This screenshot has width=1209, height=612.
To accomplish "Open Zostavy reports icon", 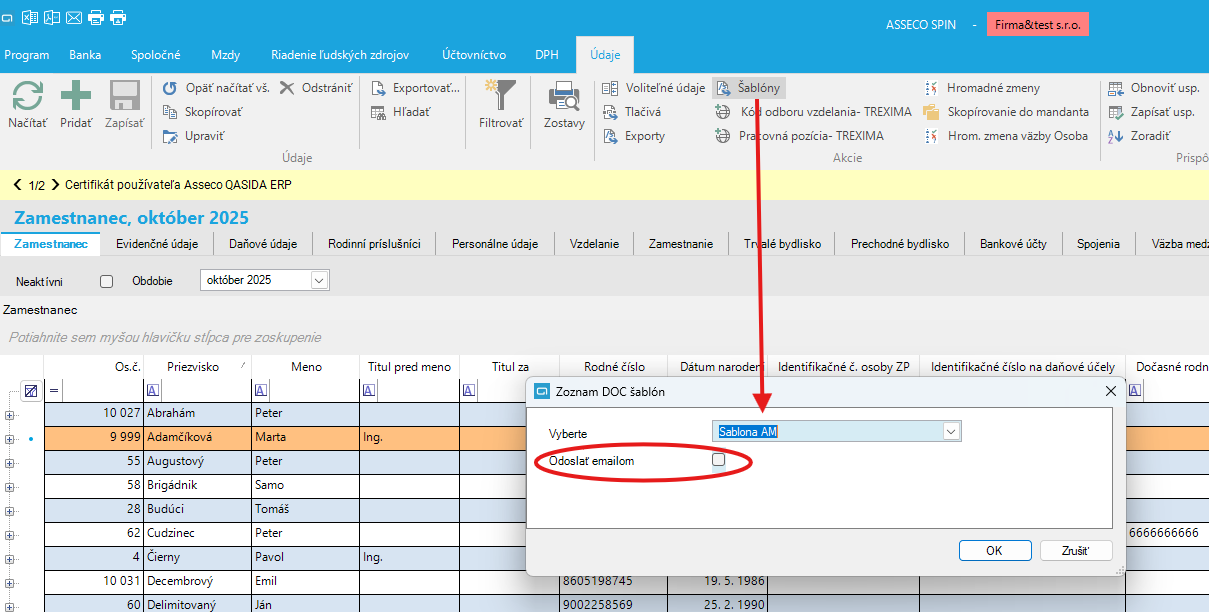I will 564,98.
